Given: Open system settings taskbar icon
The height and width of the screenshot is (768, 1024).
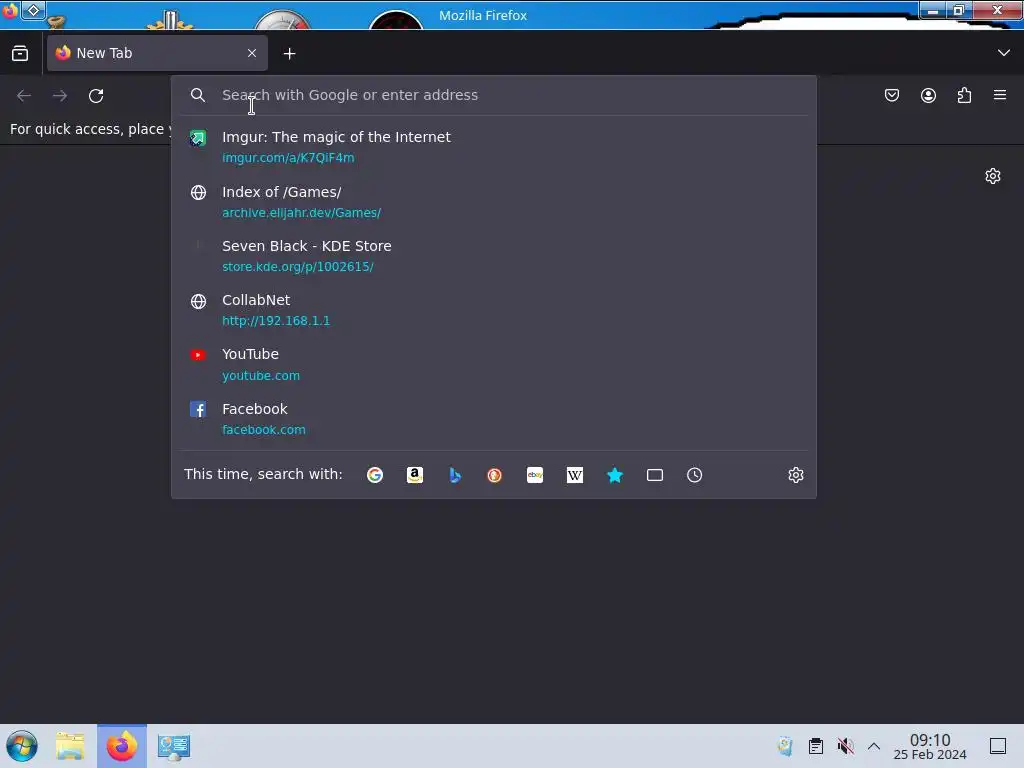Looking at the screenshot, I should click(x=174, y=746).
